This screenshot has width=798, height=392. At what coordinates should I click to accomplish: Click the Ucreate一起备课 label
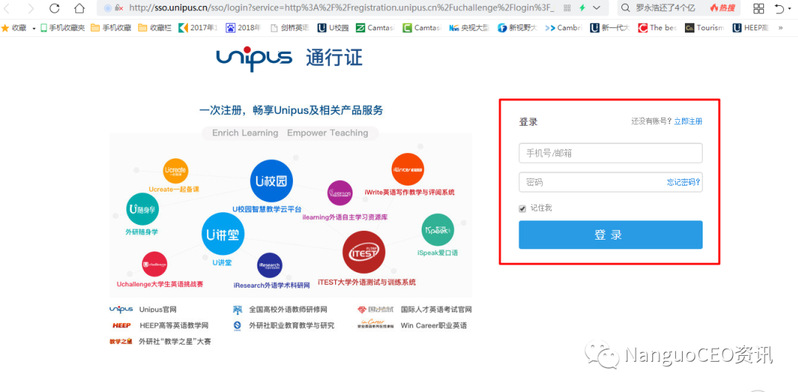174,189
